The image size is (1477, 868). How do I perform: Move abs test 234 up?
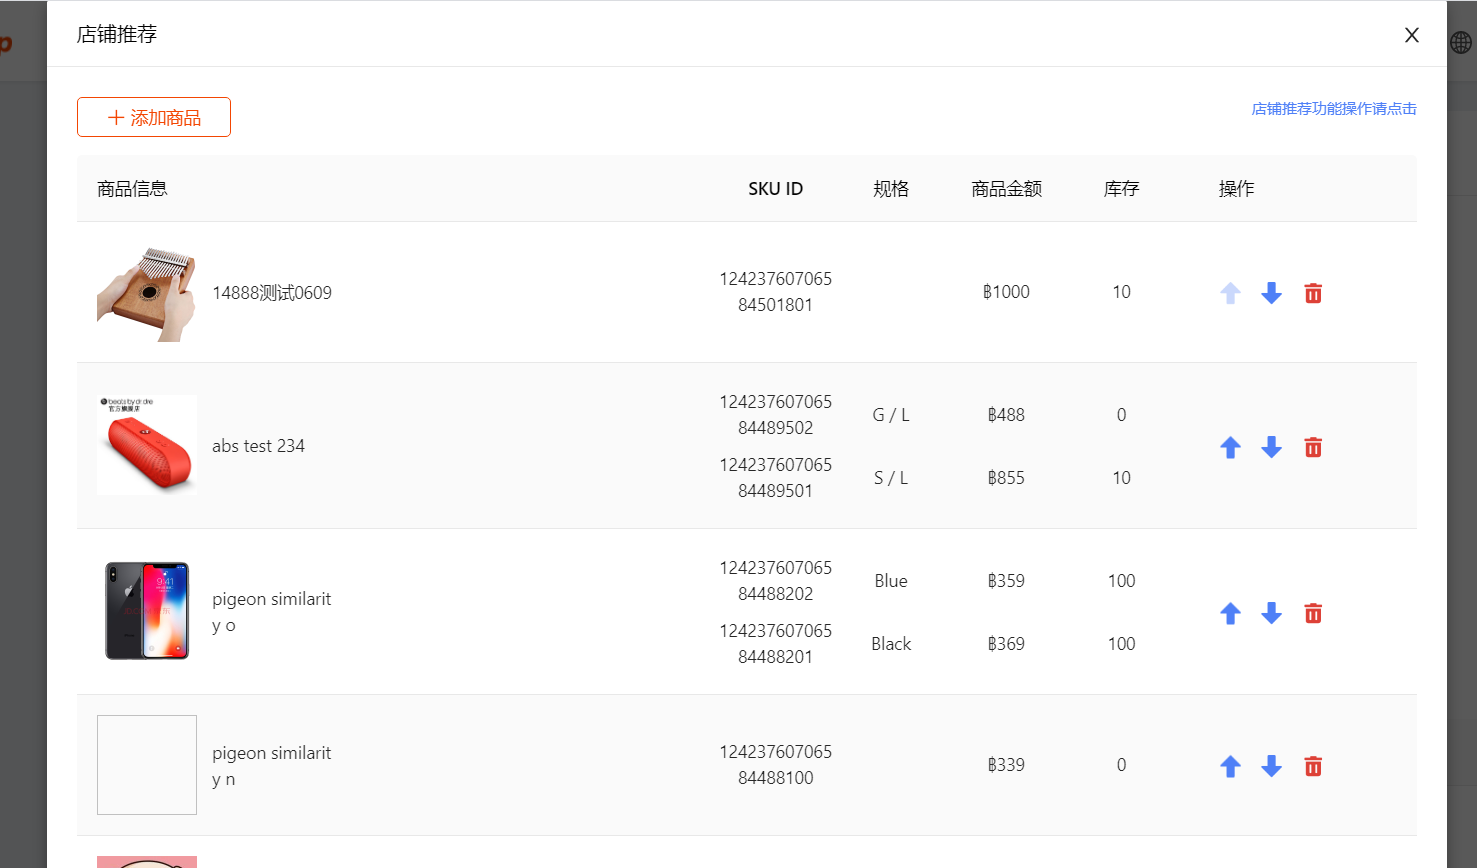pyautogui.click(x=1230, y=447)
